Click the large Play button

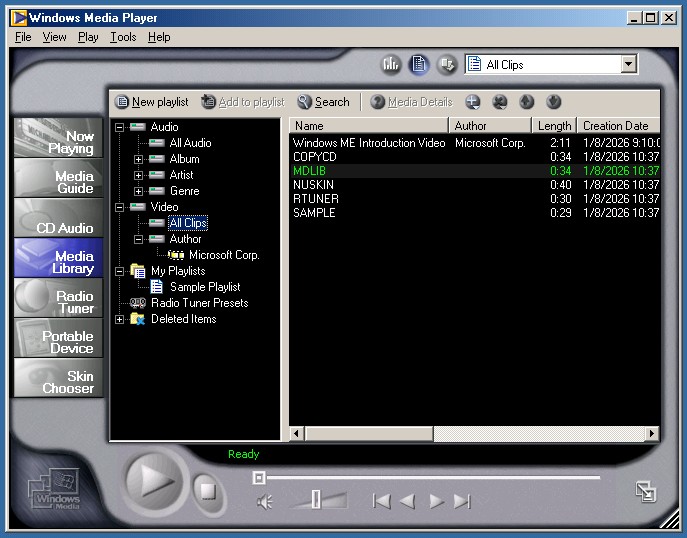154,481
